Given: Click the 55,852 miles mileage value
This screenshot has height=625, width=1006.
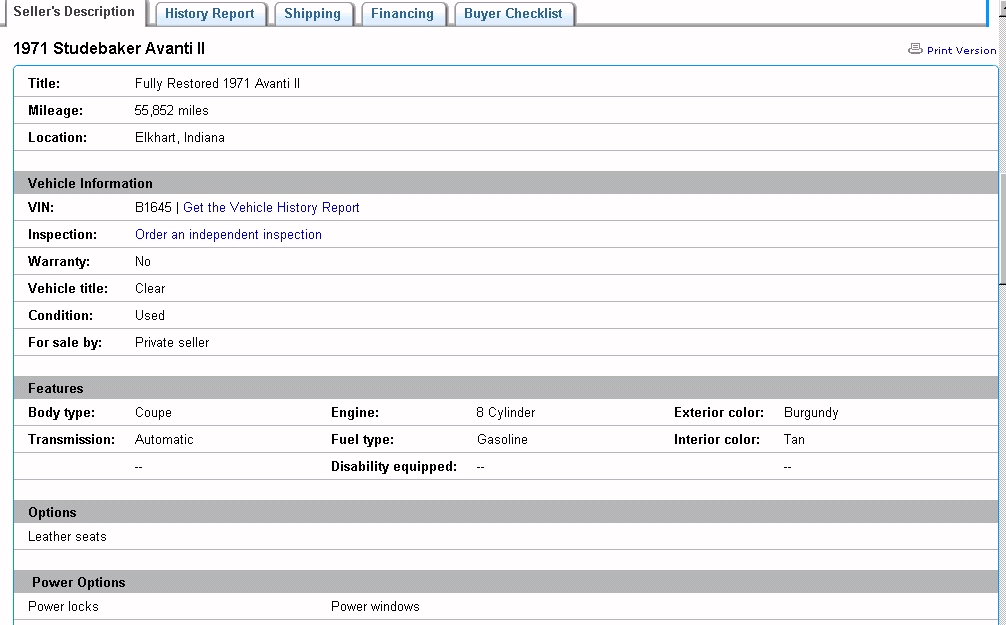Looking at the screenshot, I should pos(172,111).
